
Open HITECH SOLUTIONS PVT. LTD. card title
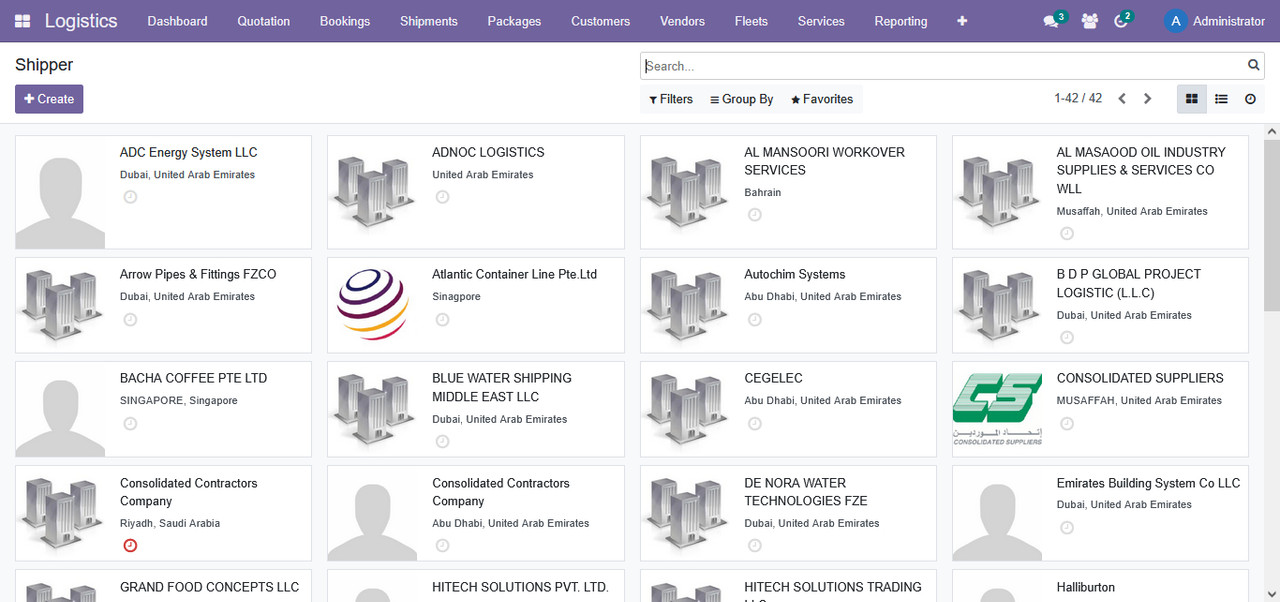tap(520, 587)
